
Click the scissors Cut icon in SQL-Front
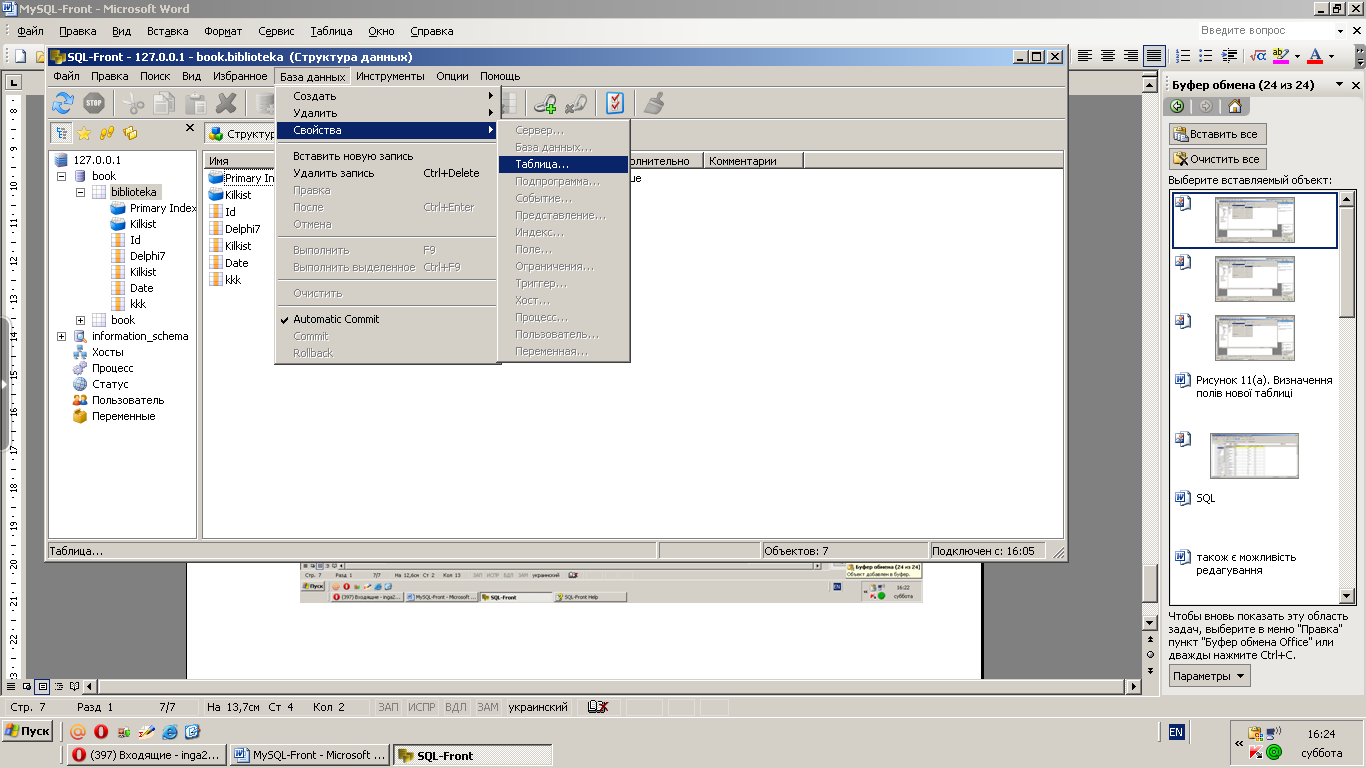[x=132, y=103]
